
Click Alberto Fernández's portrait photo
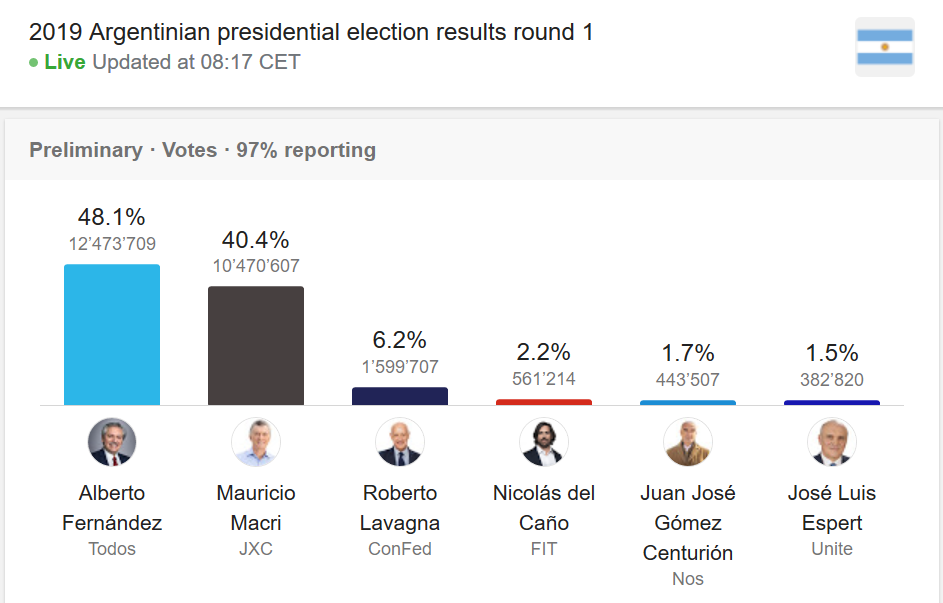point(112,442)
